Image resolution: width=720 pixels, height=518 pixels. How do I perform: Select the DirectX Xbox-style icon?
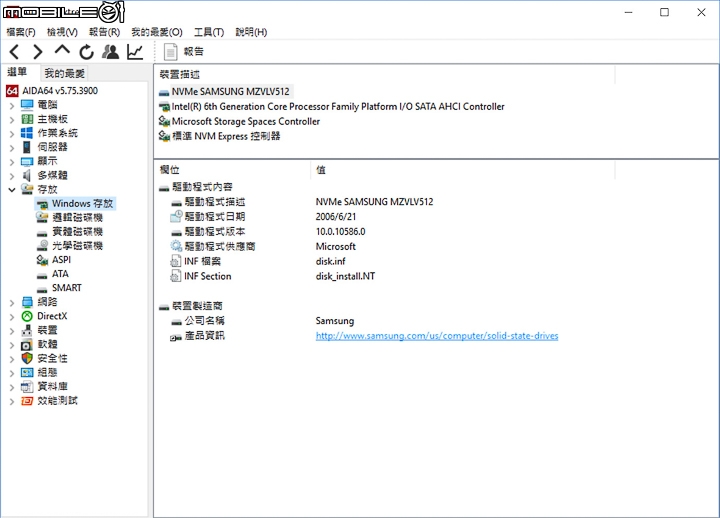pyautogui.click(x=27, y=316)
